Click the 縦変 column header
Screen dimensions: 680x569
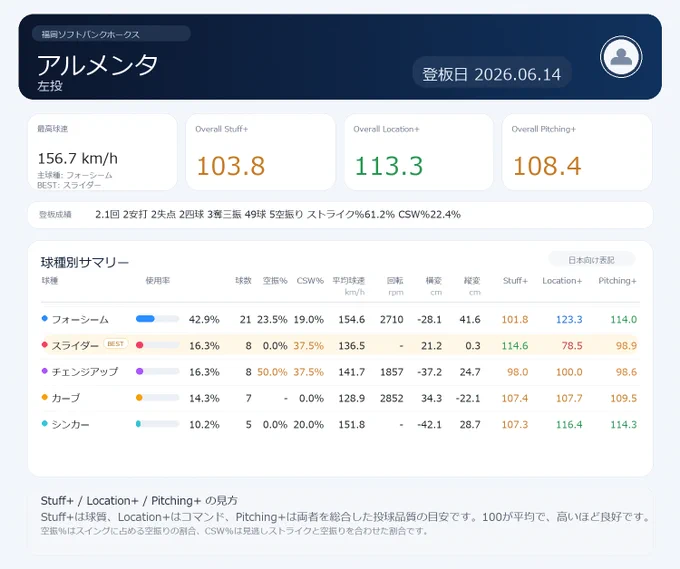(x=472, y=281)
